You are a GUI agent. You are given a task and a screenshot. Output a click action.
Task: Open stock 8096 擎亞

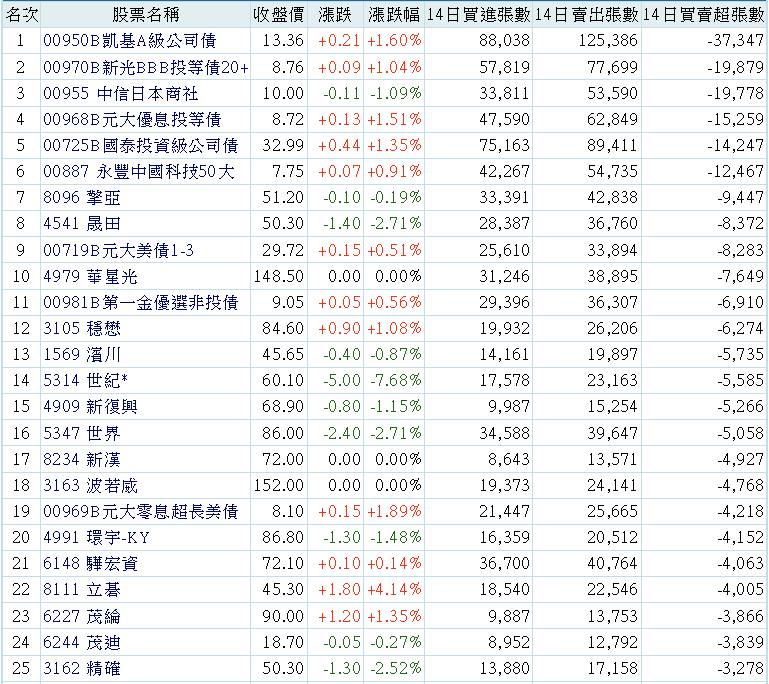[82, 198]
